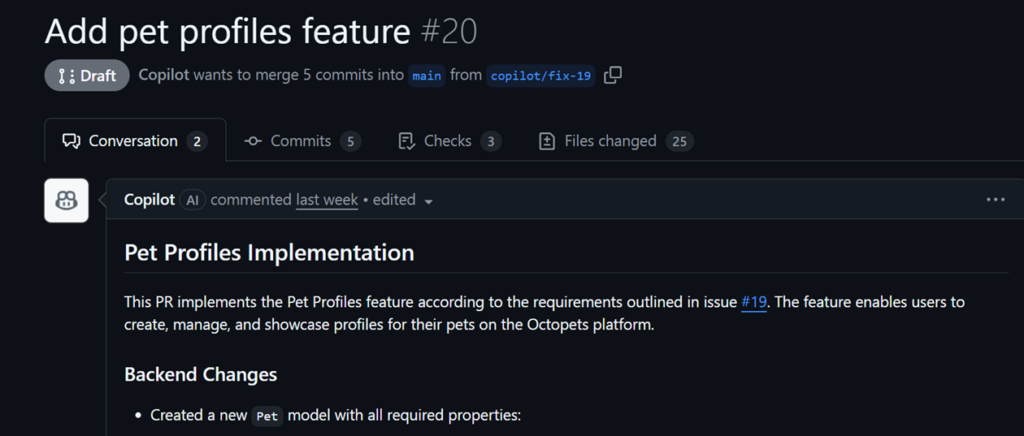The width and height of the screenshot is (1024, 436).
Task: Open the main base branch link
Action: (x=427, y=76)
